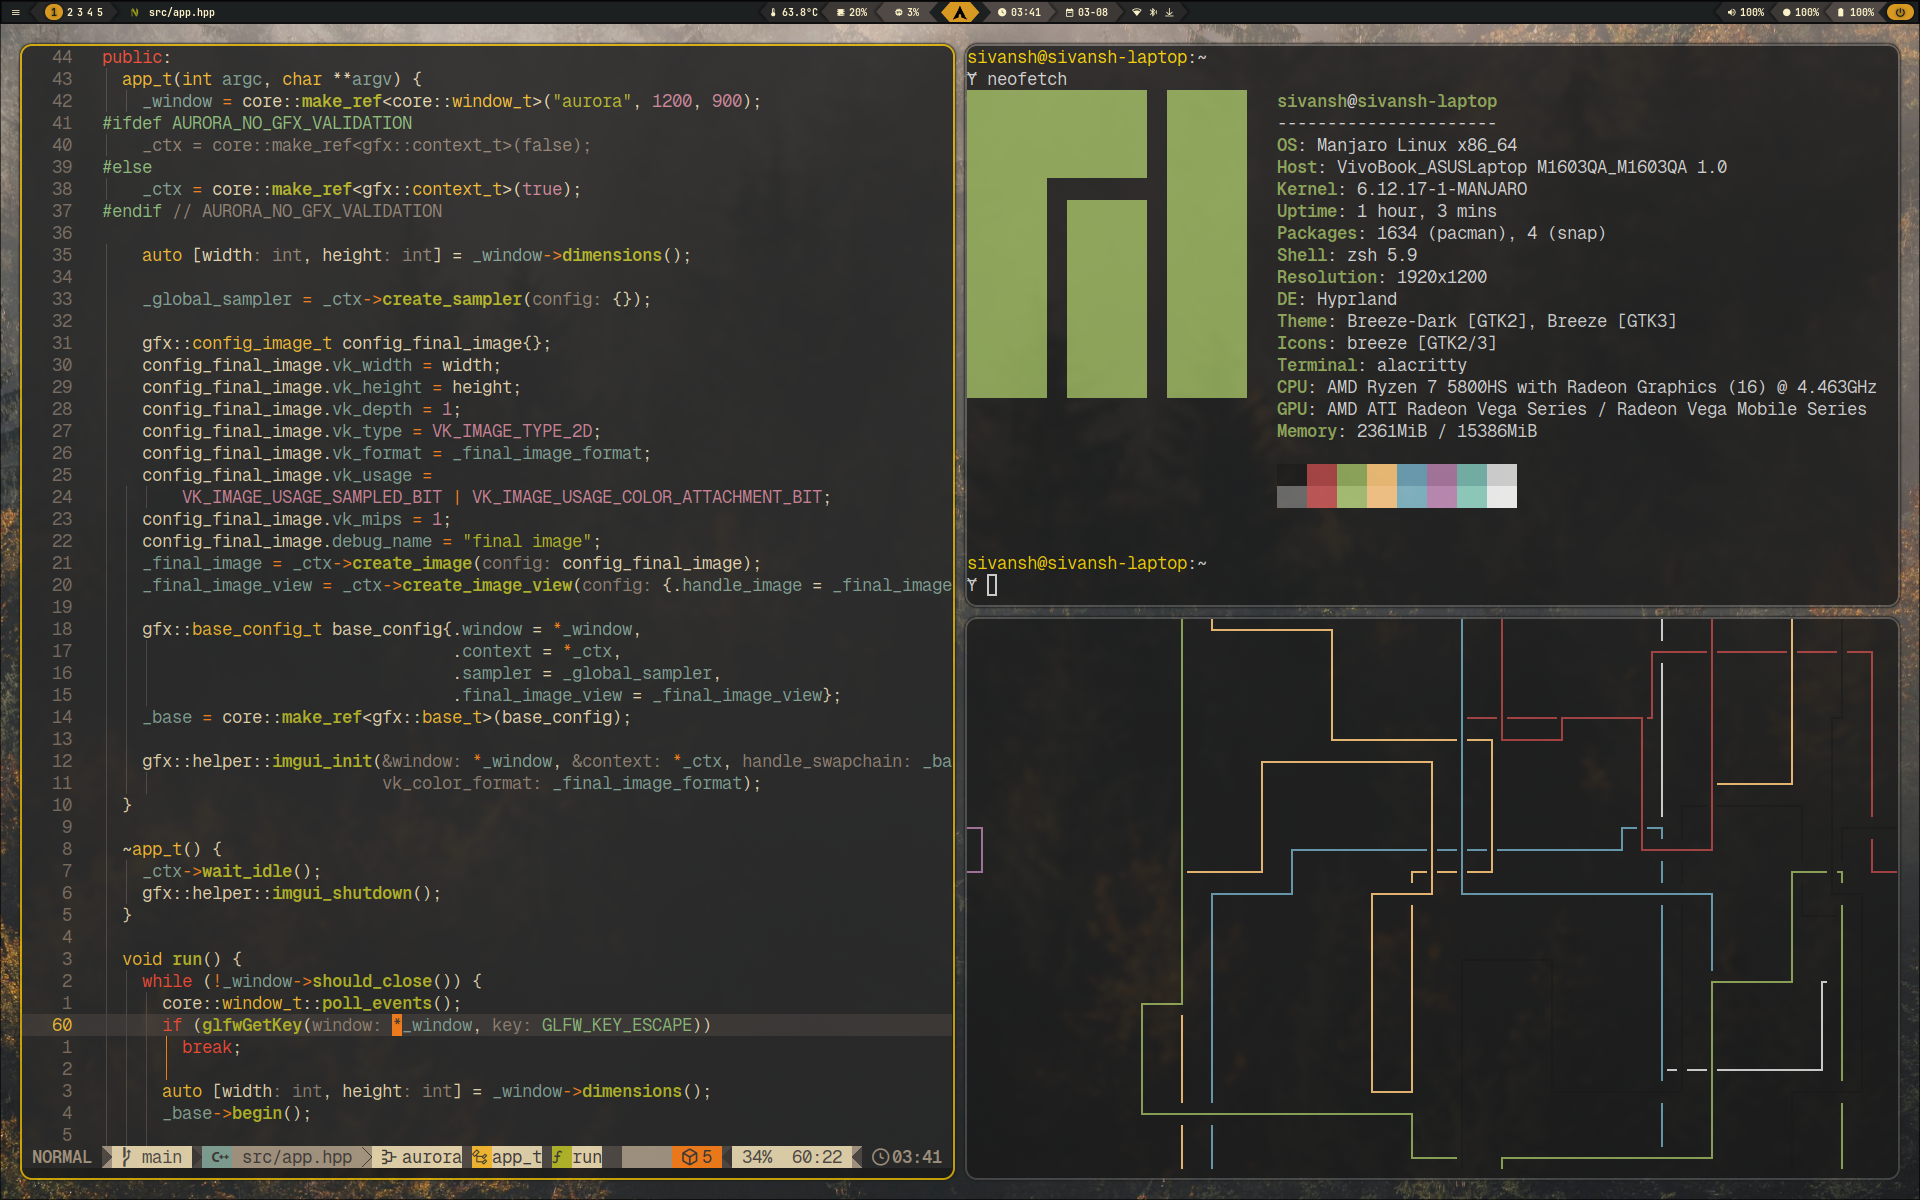Click the CPU 3% indicator icon
Viewport: 1920px width, 1200px height.
click(899, 12)
